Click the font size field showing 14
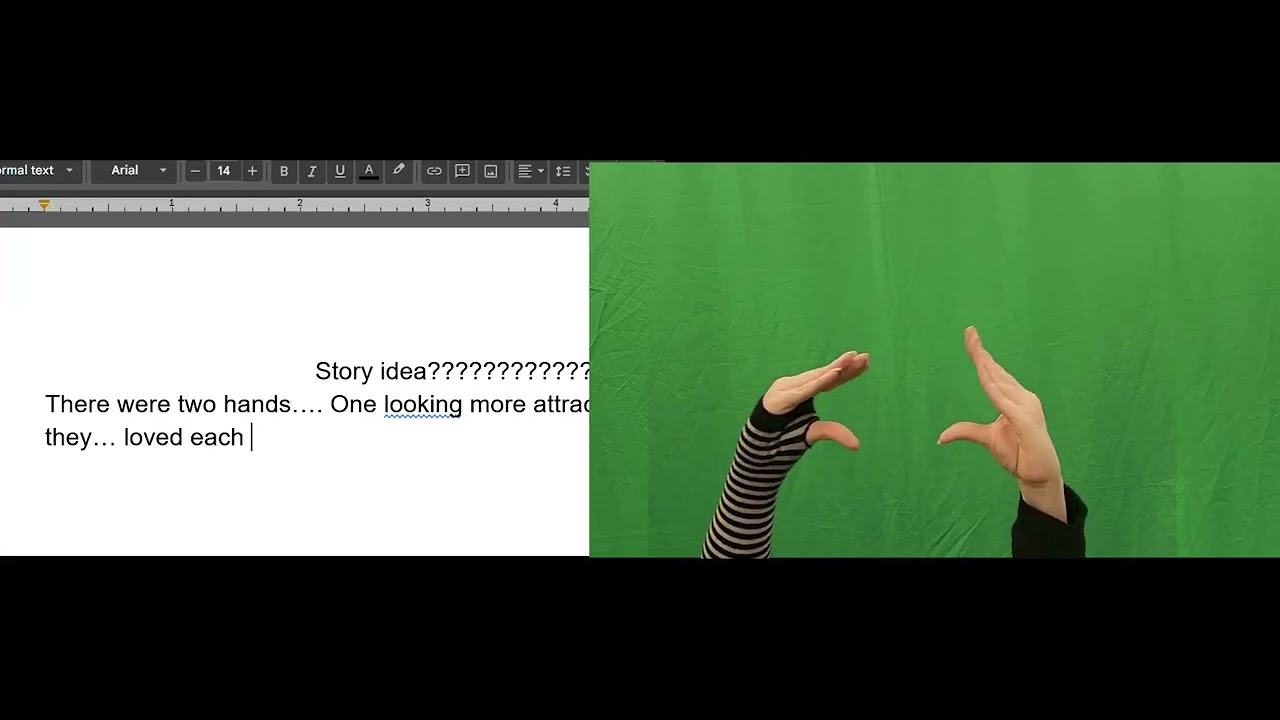 [224, 171]
